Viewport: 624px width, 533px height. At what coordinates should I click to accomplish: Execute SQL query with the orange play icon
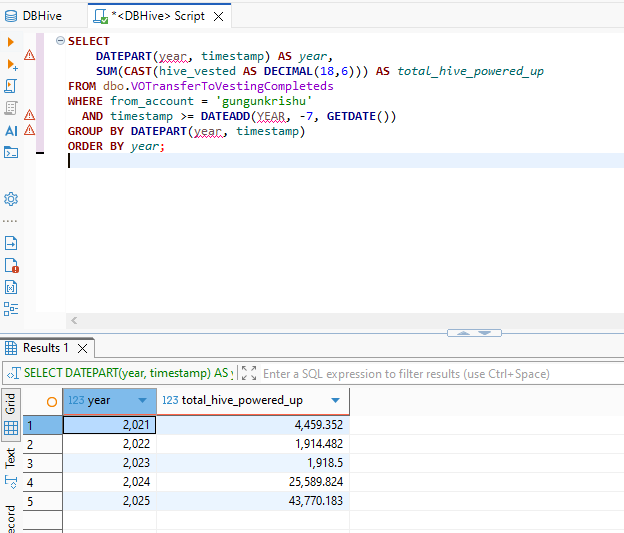pos(11,42)
